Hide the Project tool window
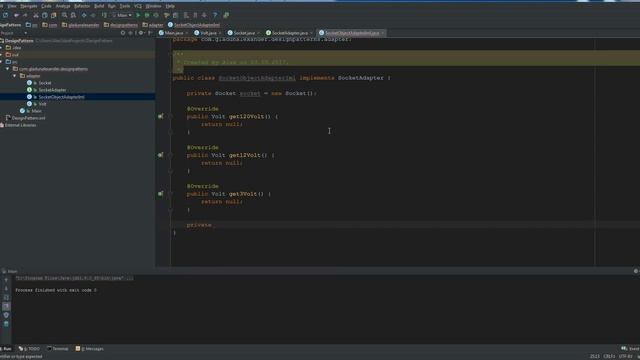The image size is (640, 360). tap(150, 33)
